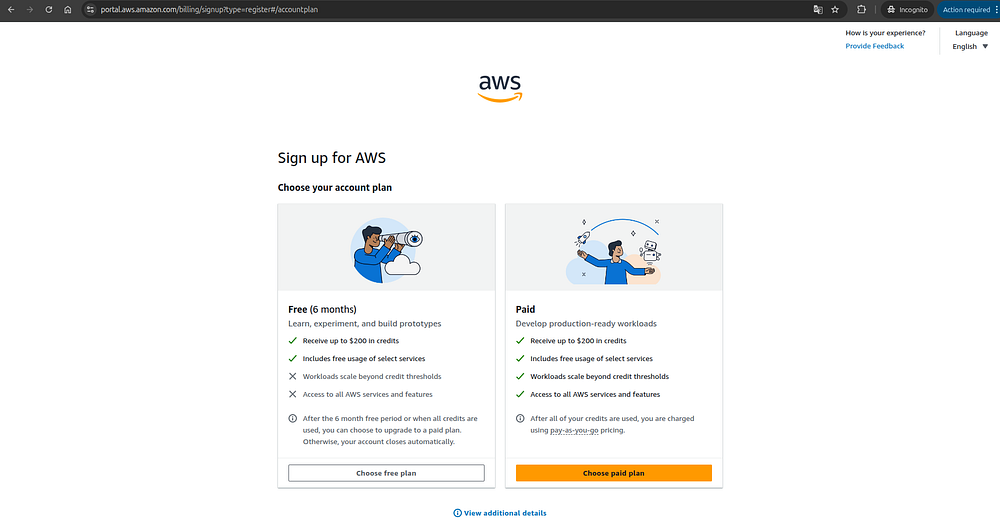This screenshot has height=523, width=1000.
Task: Expand View additional details
Action: [x=500, y=513]
